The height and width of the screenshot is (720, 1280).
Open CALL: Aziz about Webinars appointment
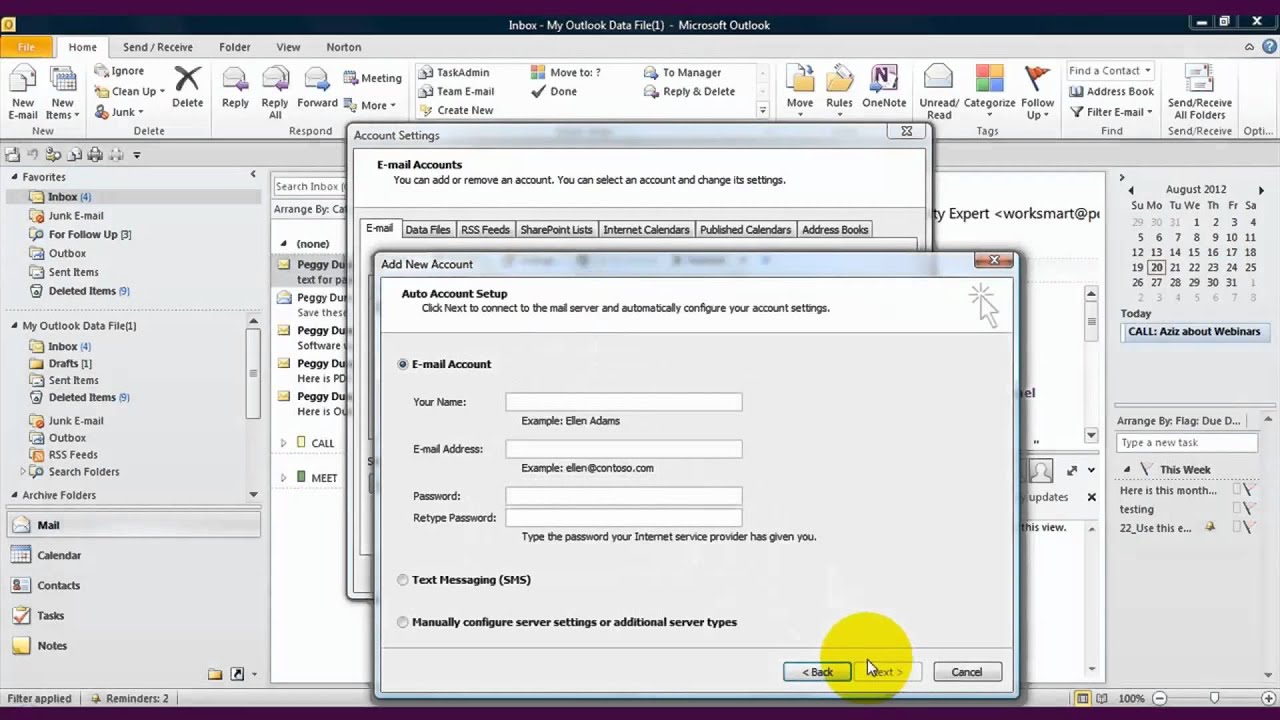coord(1194,332)
